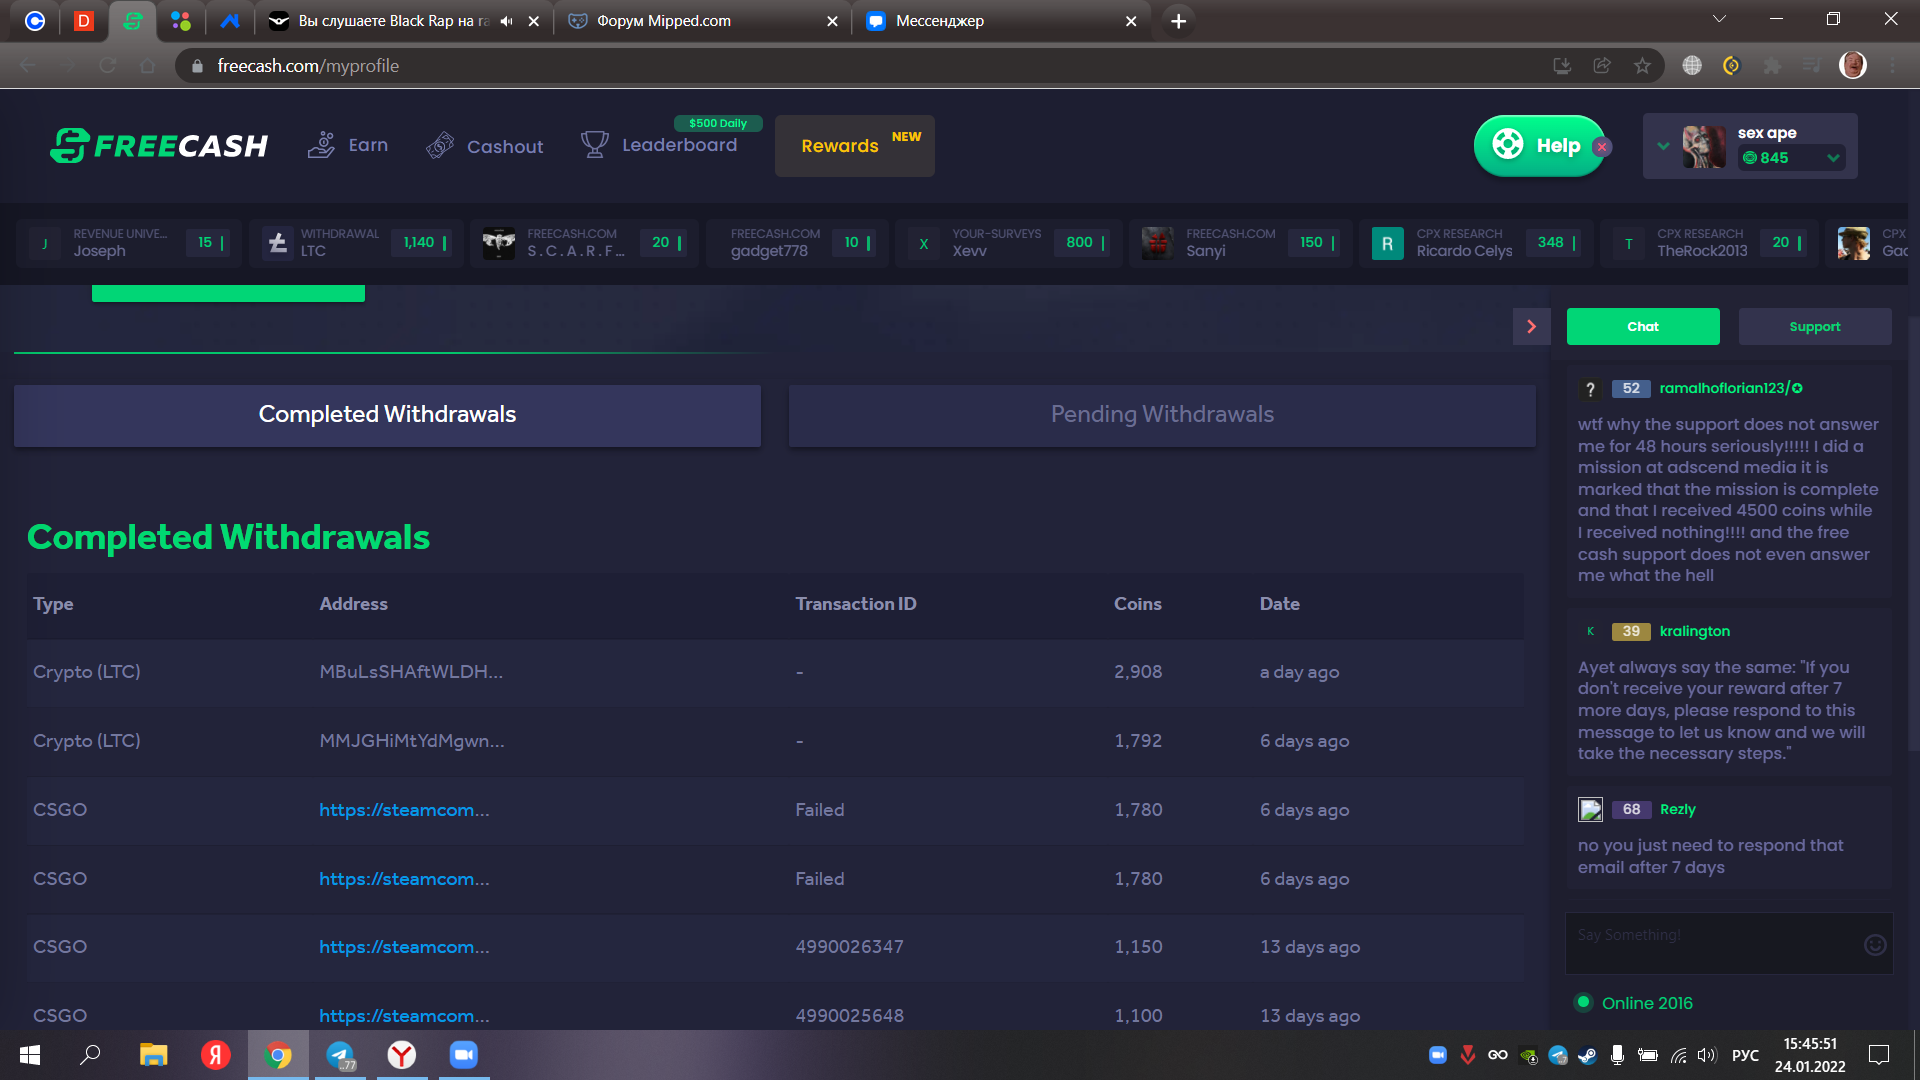This screenshot has height=1080, width=1920.
Task: Select the Support tab
Action: tap(1815, 327)
